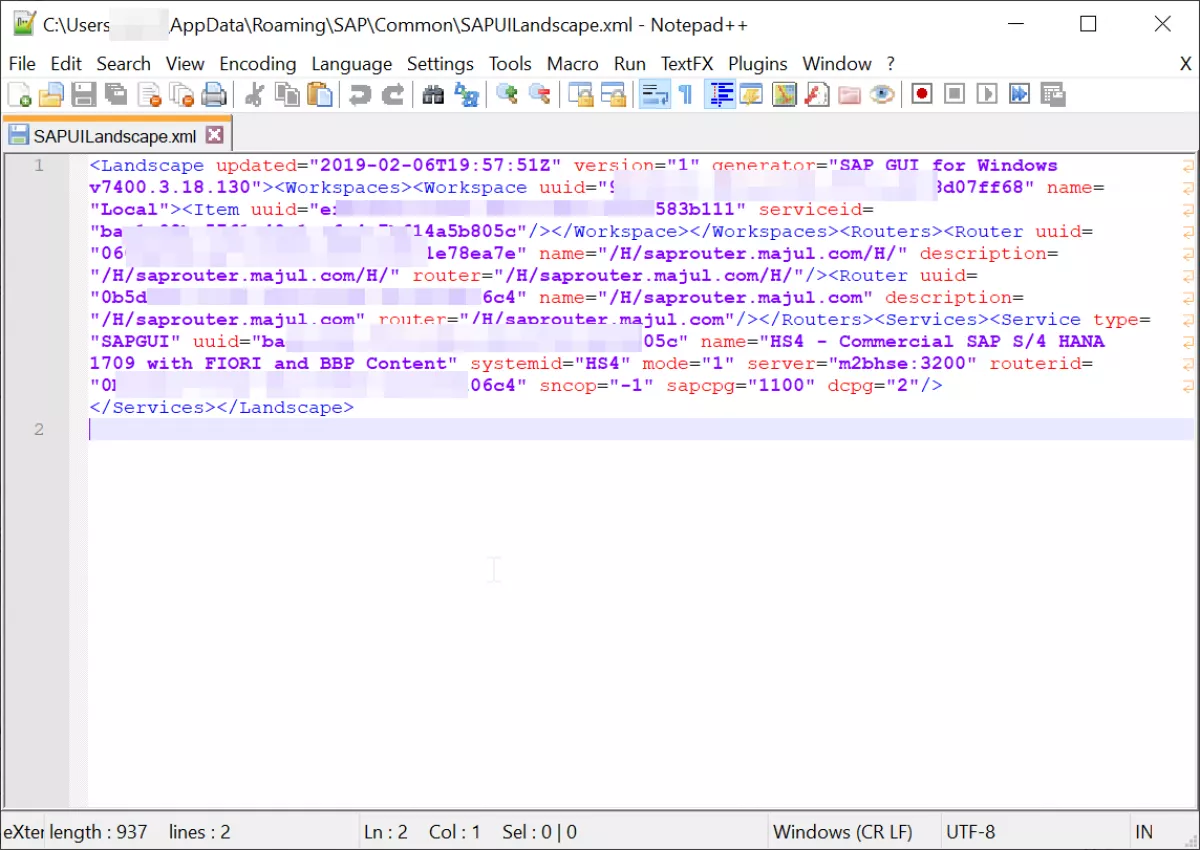Click the Copy toolbar icon
This screenshot has height=850, width=1200.
point(287,95)
